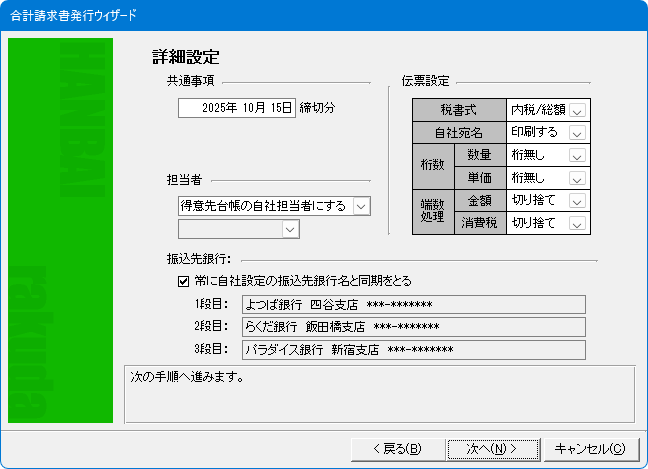Image resolution: width=648 pixels, height=469 pixels.
Task: Click the 締切分 date input field
Action: (237, 108)
